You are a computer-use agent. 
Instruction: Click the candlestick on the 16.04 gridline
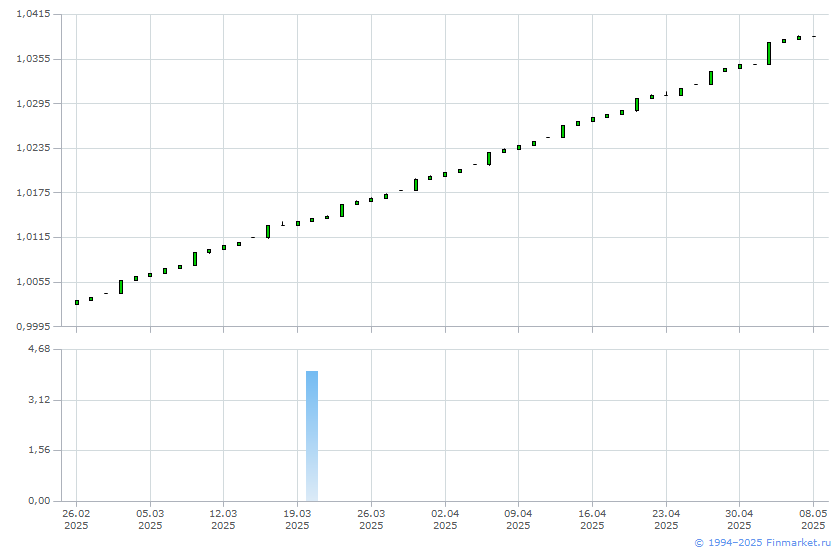click(x=592, y=119)
